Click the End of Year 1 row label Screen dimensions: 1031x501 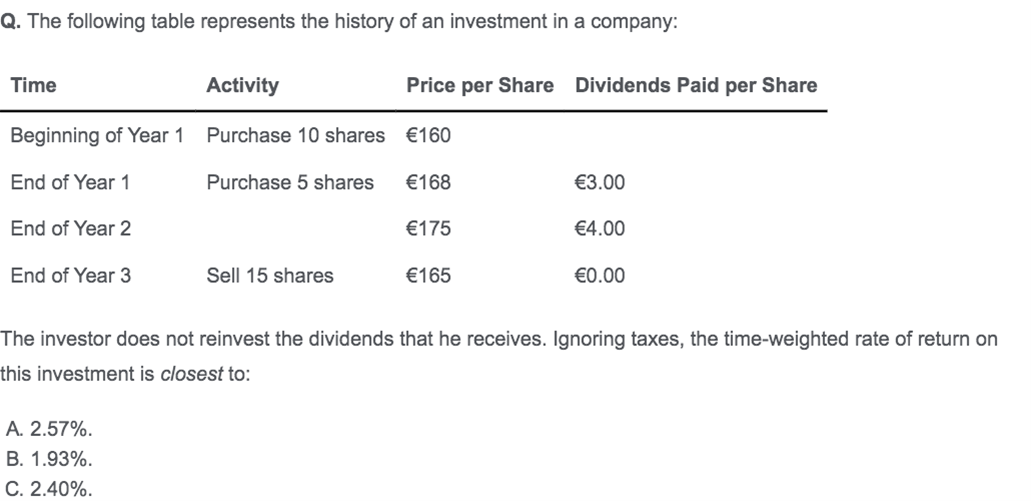pyautogui.click(x=70, y=182)
